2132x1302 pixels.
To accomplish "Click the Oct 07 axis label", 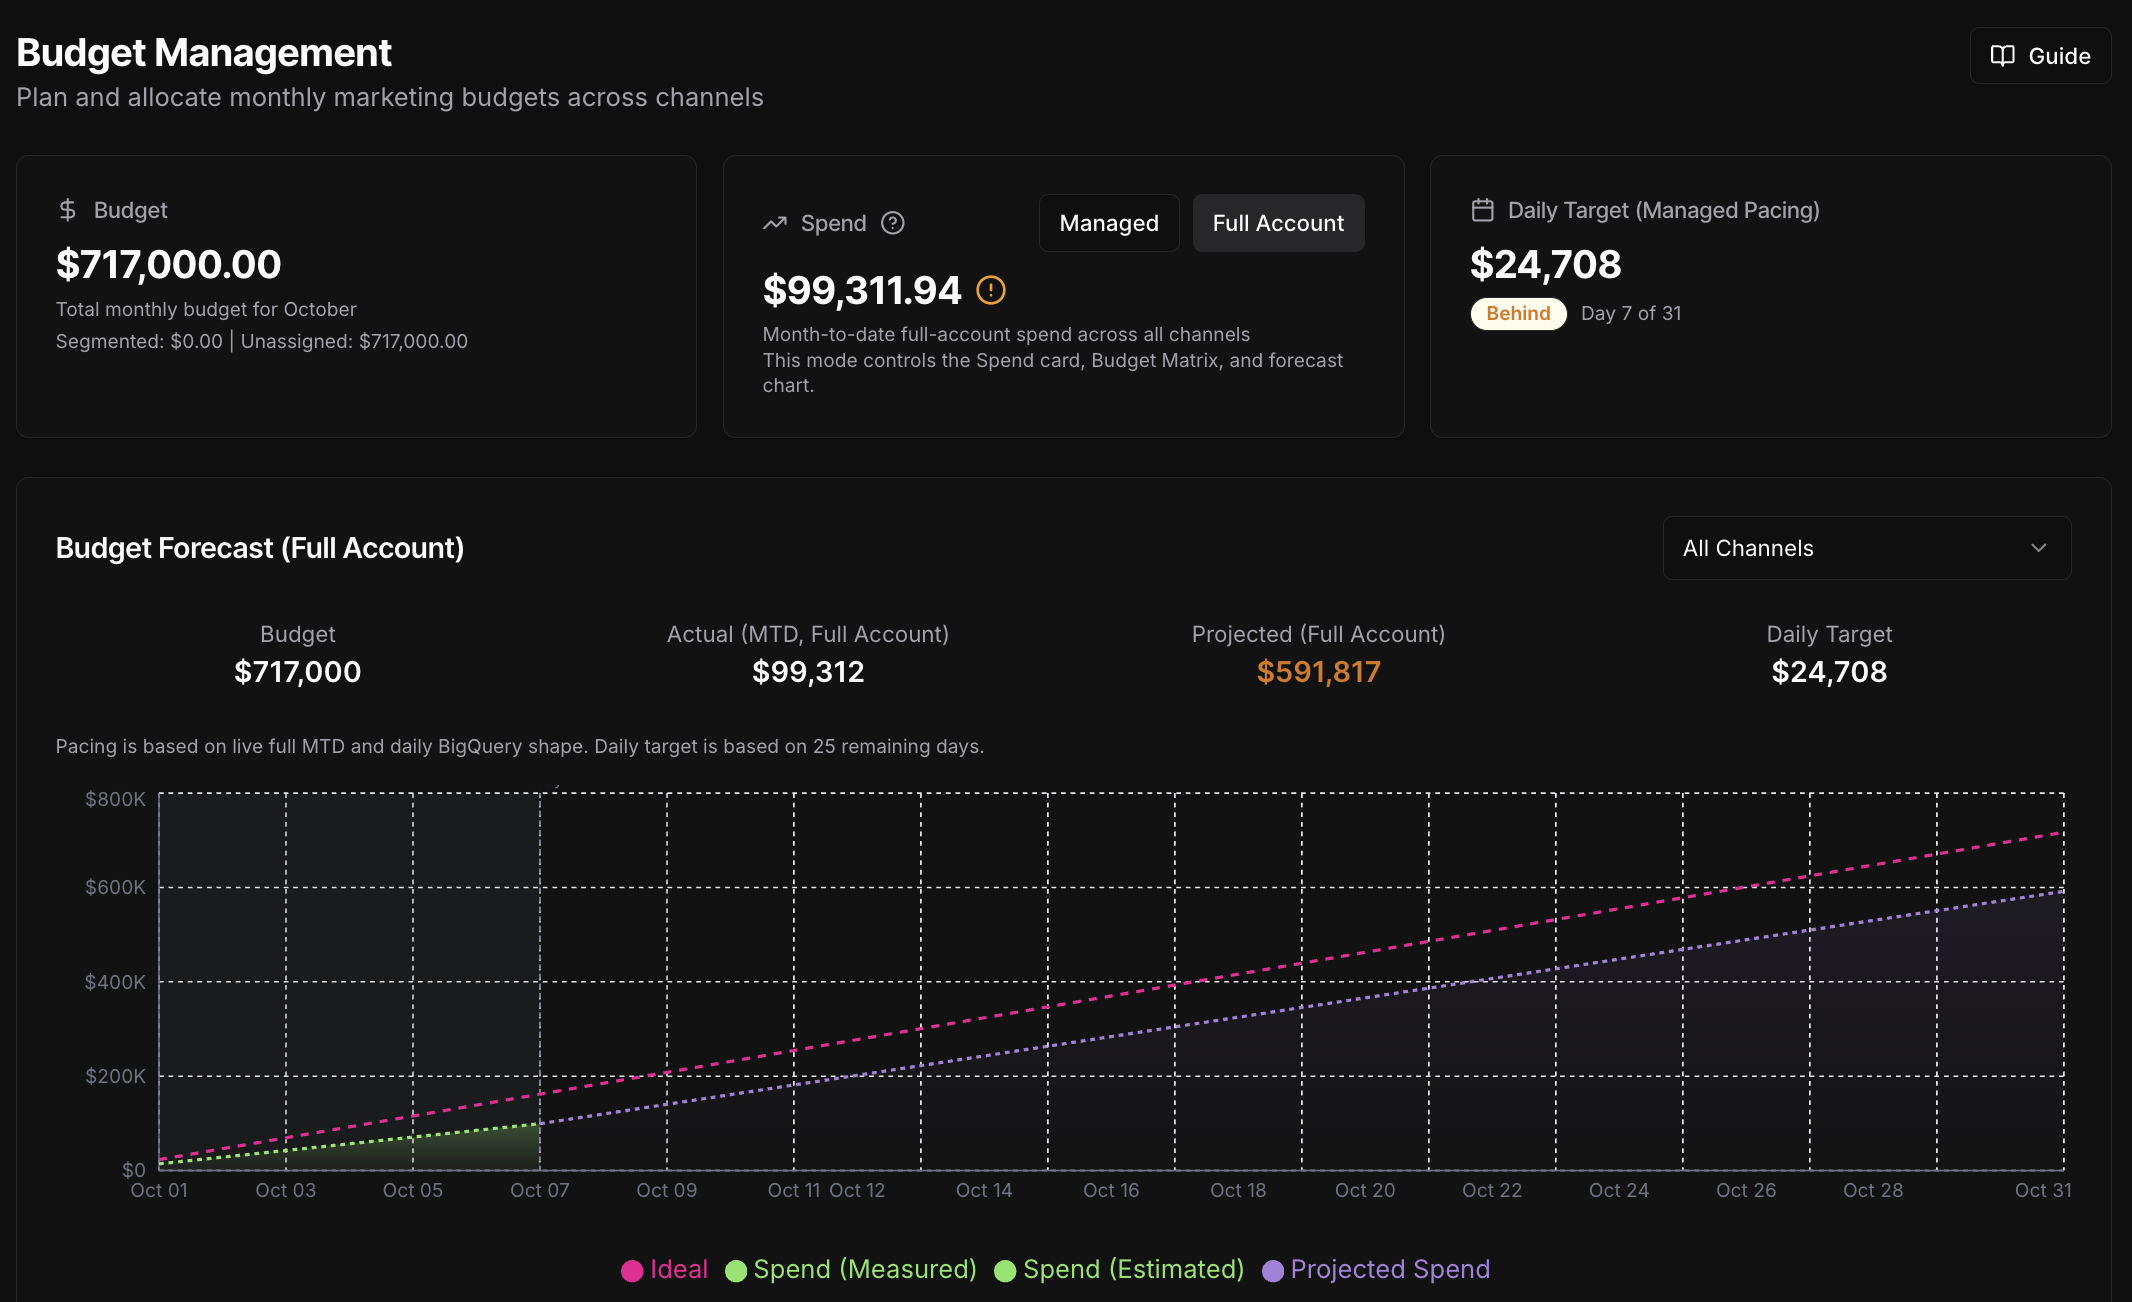I will click(x=540, y=1190).
